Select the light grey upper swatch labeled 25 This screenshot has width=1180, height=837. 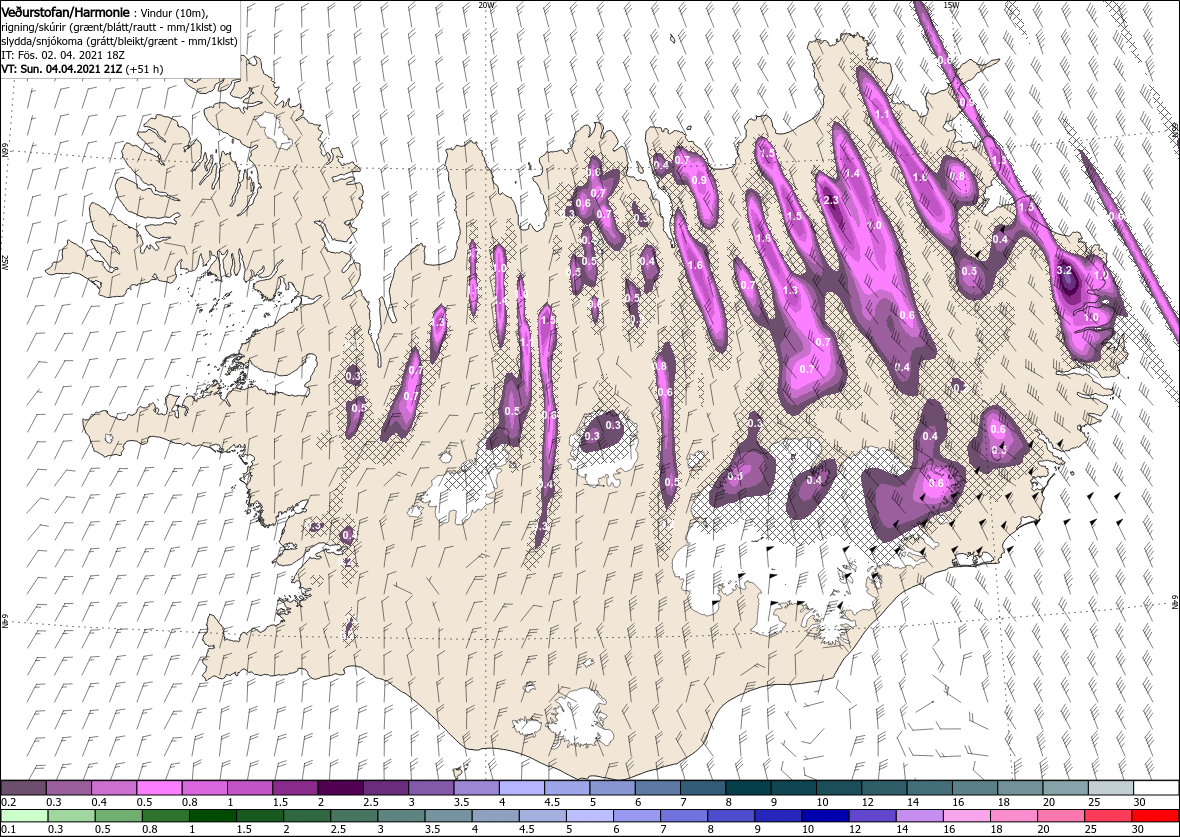click(x=1111, y=788)
